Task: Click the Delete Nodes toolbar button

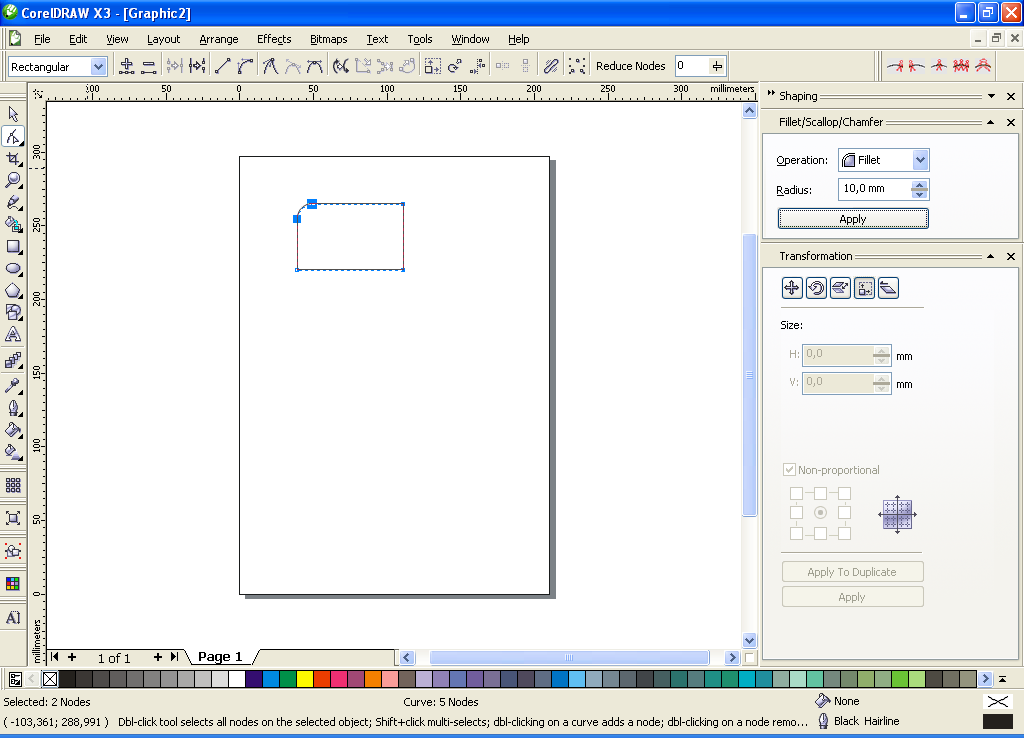Action: [149, 66]
